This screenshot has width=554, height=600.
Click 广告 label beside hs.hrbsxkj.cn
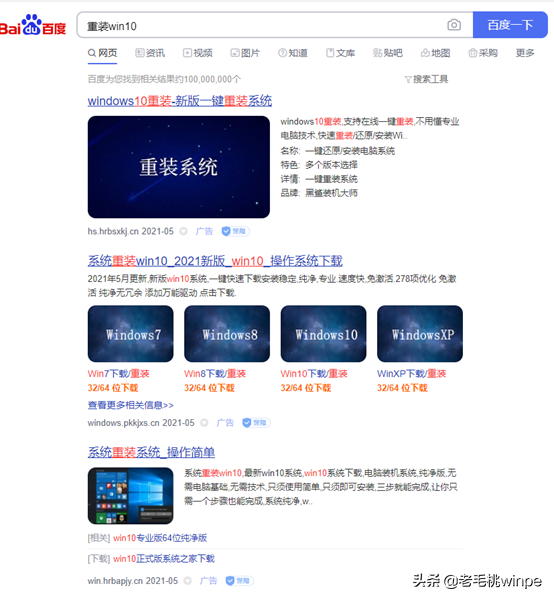(204, 231)
